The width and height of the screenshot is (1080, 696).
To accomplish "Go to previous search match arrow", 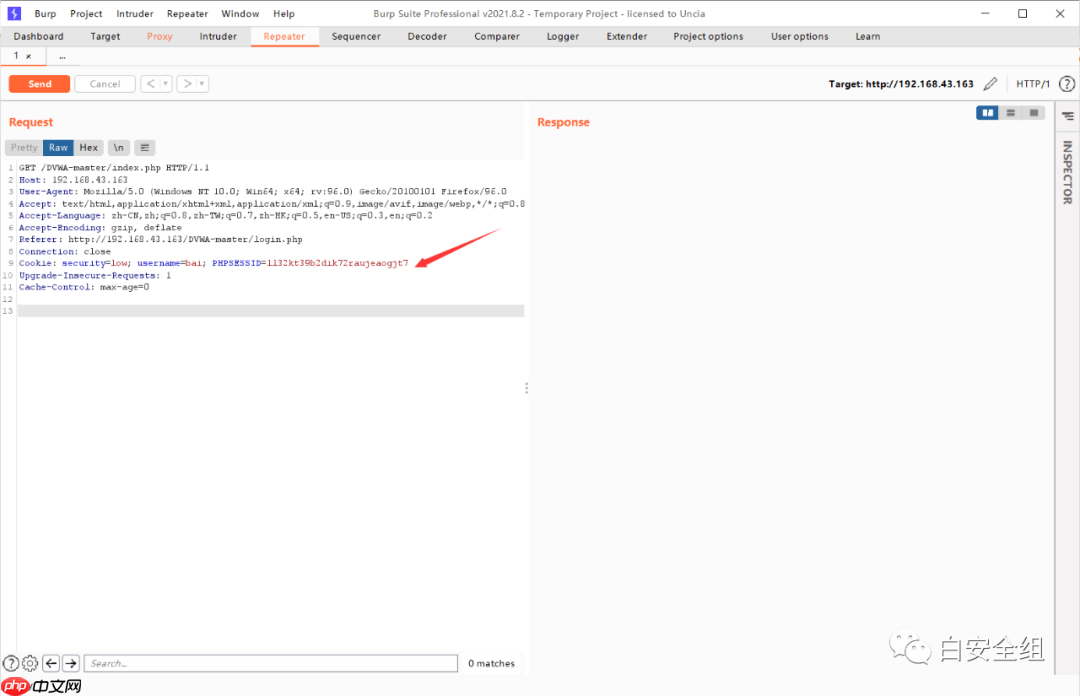I will coord(51,664).
